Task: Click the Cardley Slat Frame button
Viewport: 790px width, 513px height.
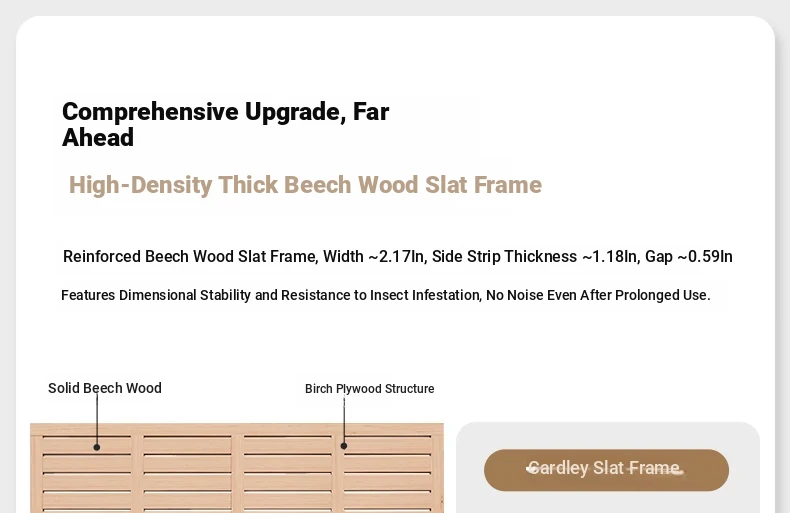Action: point(606,469)
